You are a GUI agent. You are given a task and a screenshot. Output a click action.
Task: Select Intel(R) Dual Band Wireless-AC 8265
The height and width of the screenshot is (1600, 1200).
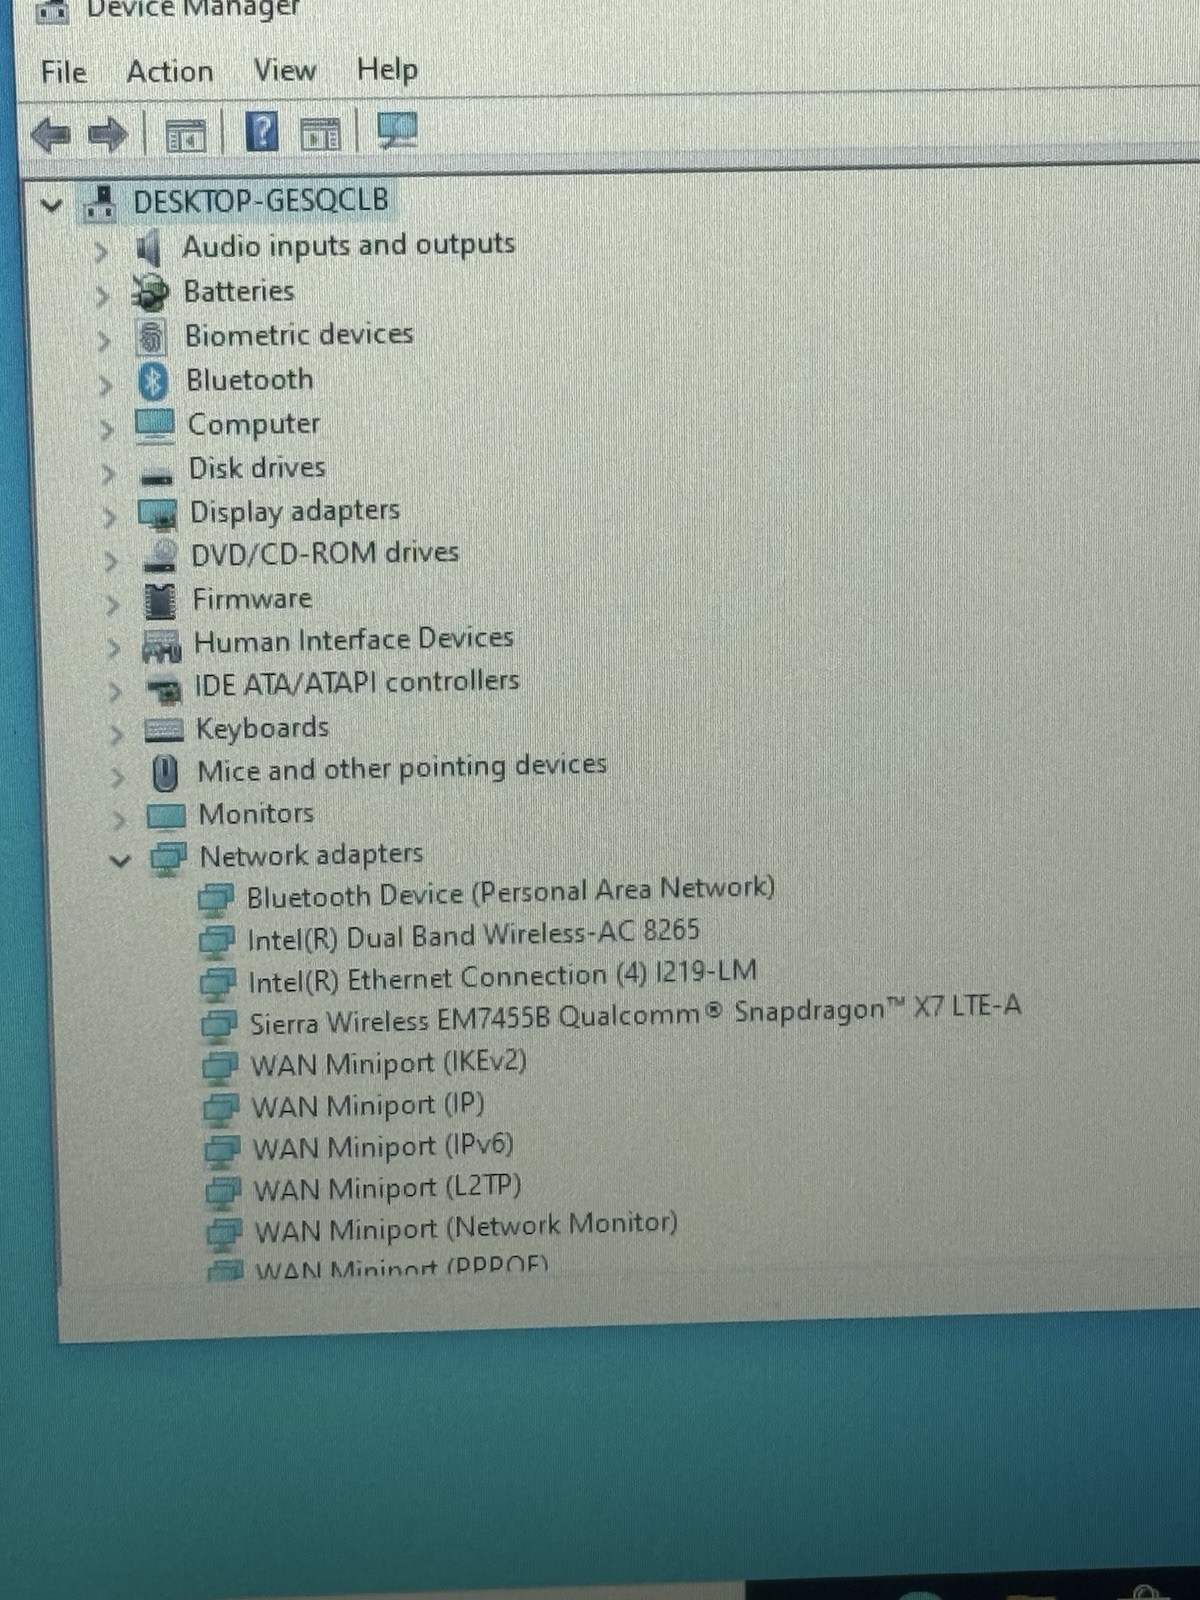[x=473, y=935]
